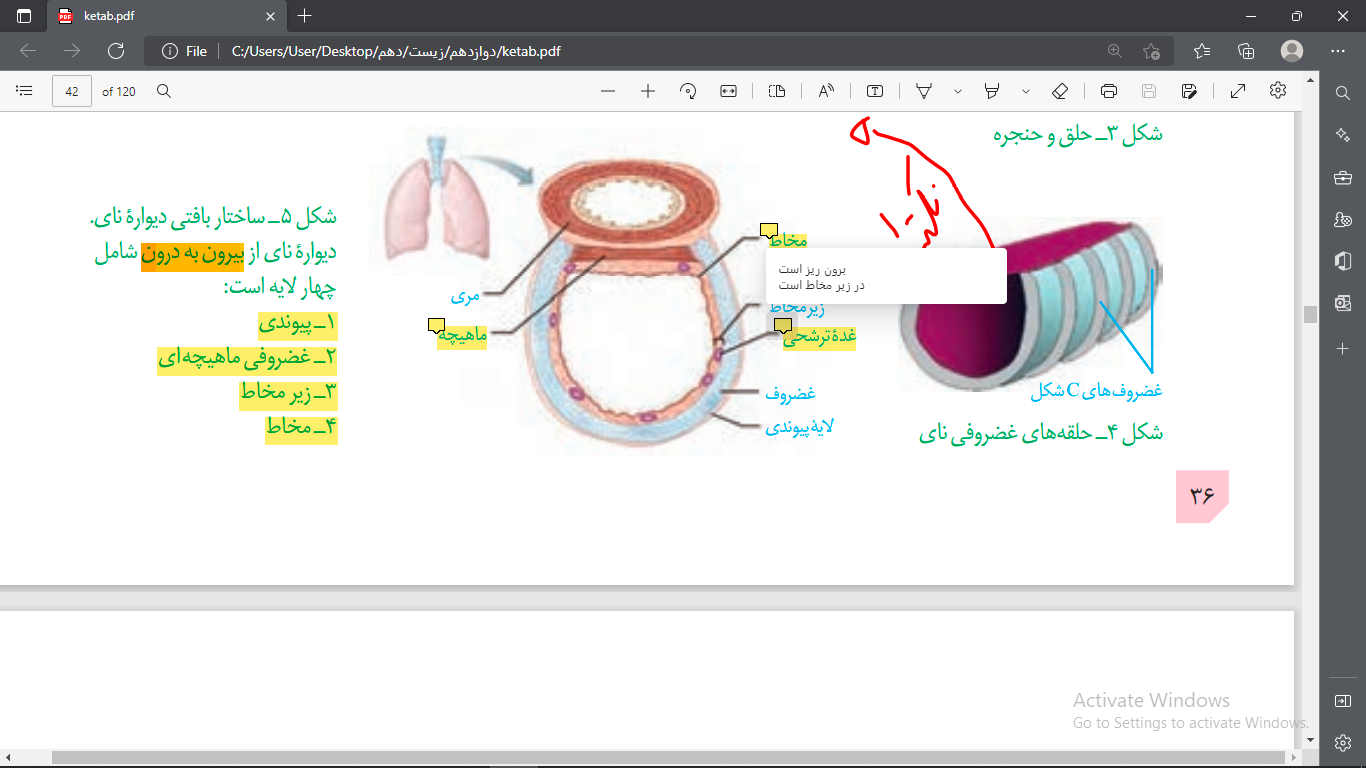Select the Erase tool
This screenshot has height=768, width=1366.
tap(1061, 91)
